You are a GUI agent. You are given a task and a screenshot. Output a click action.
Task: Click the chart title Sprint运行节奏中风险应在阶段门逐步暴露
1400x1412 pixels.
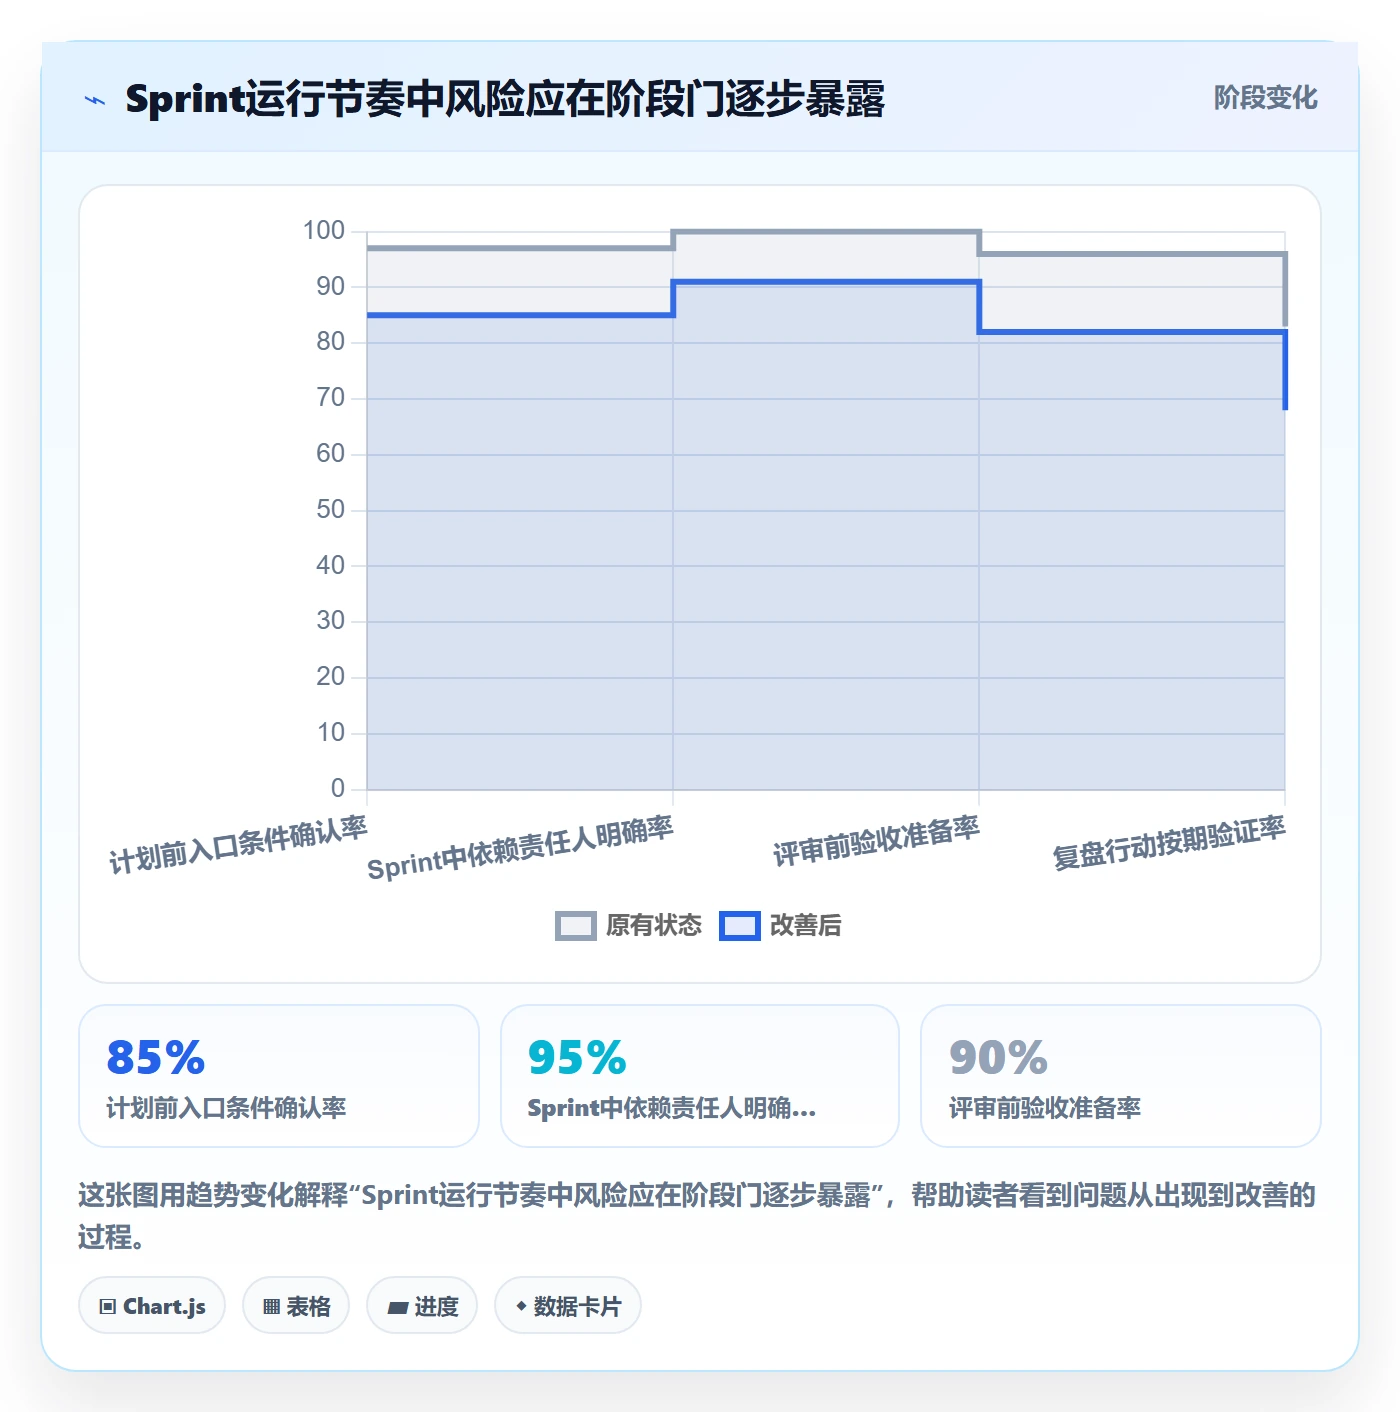point(505,99)
